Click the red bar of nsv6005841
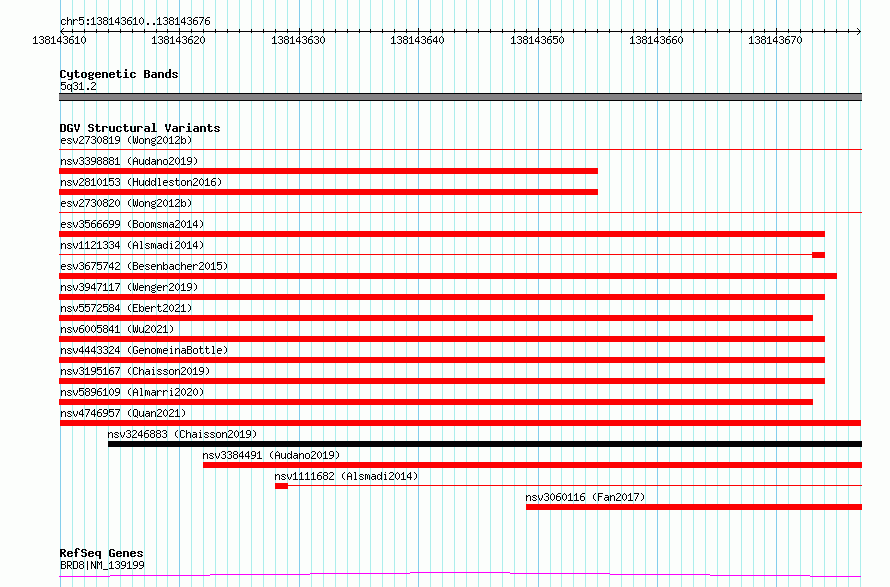Viewport: 890px width, 587px height. point(442,339)
